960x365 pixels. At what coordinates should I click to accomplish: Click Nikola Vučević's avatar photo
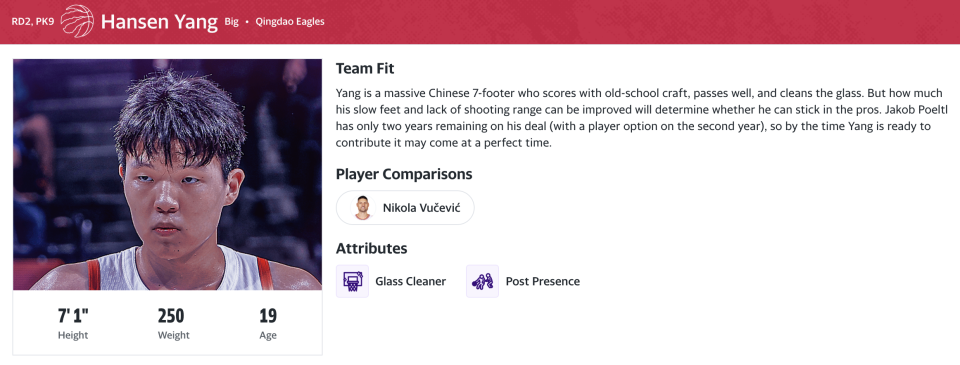(363, 208)
